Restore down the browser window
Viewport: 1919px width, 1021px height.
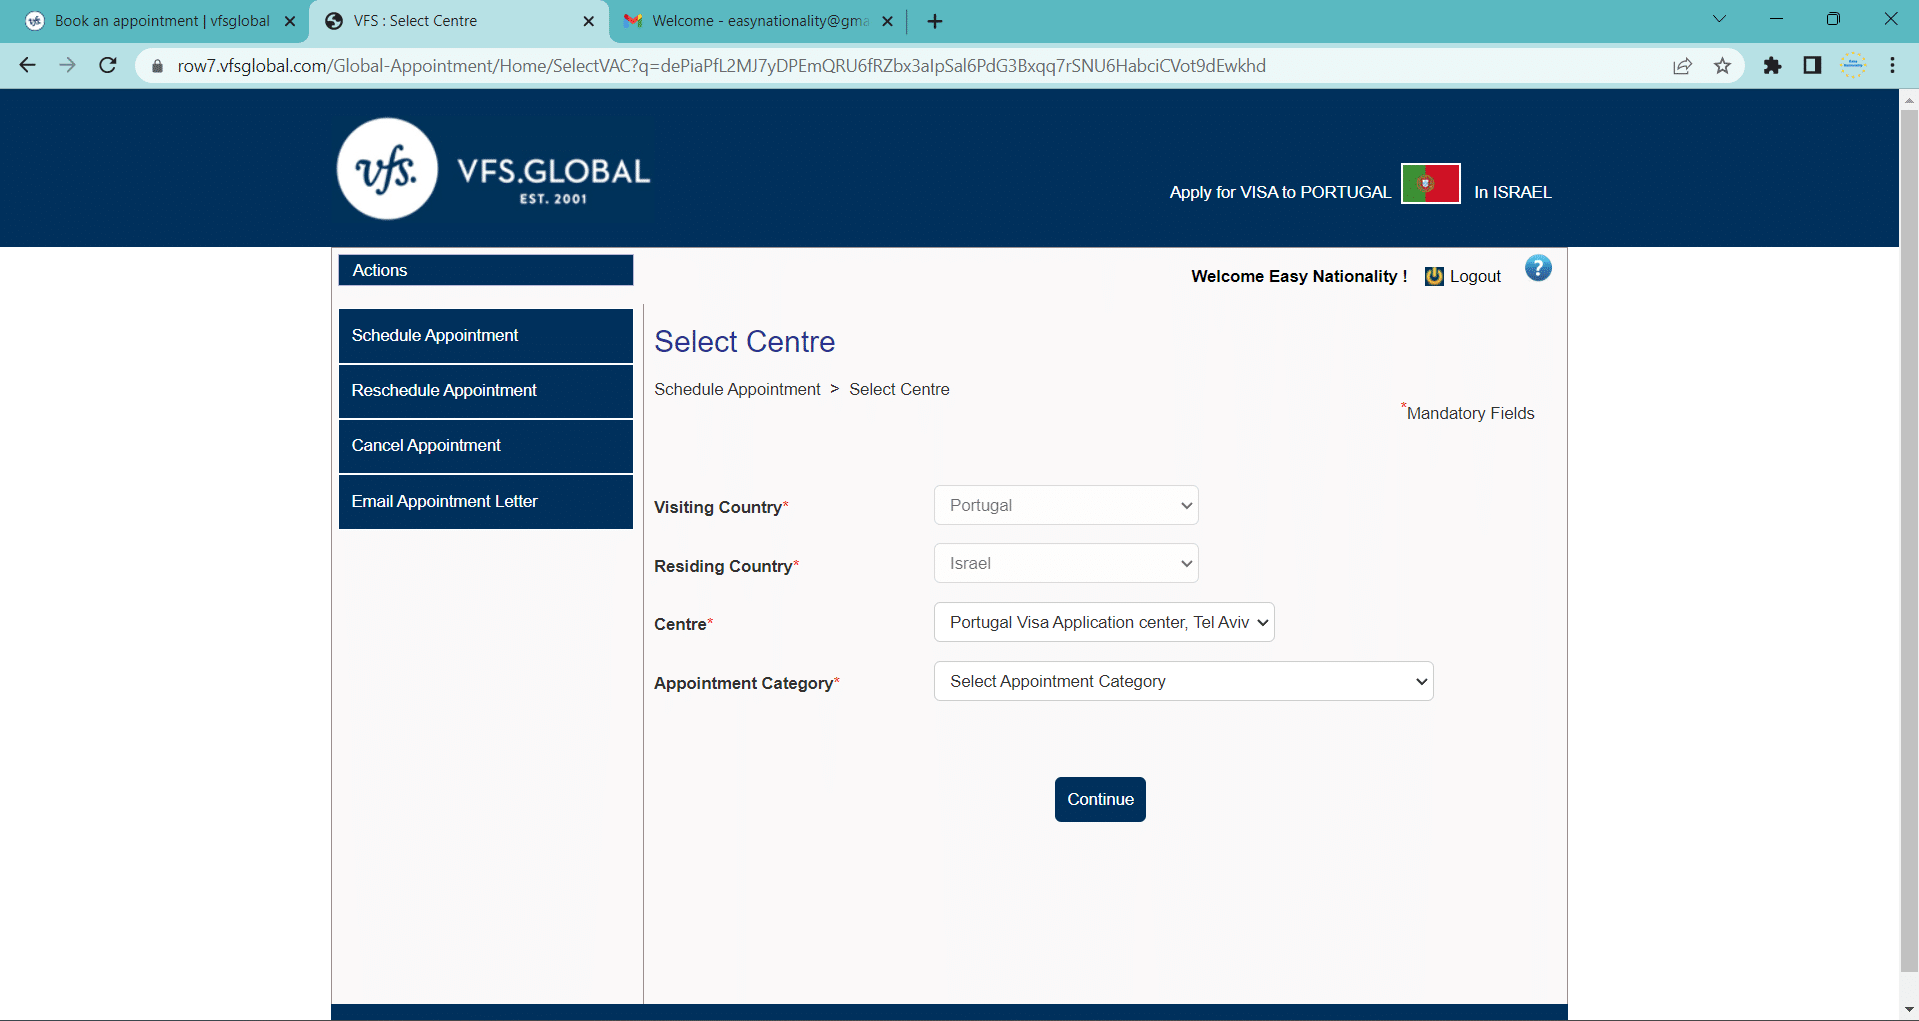(1833, 19)
